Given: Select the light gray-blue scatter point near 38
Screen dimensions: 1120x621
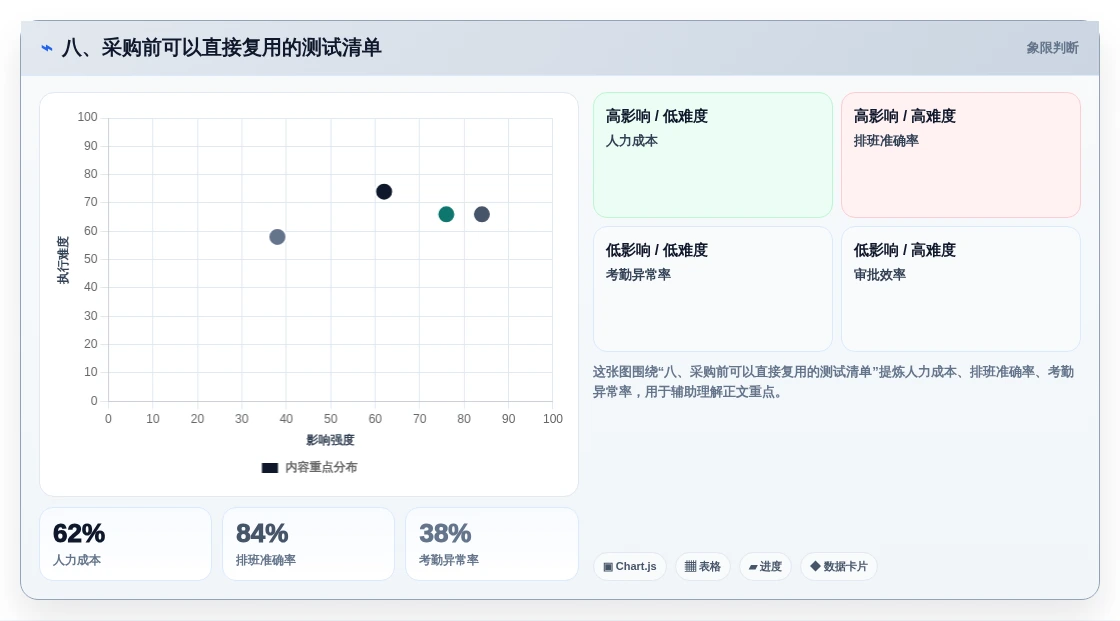Looking at the screenshot, I should pos(277,237).
